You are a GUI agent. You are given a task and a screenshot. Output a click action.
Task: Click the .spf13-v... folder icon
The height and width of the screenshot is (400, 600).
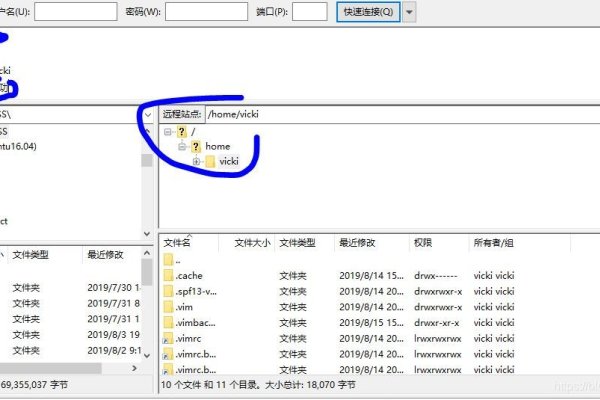click(x=168, y=291)
